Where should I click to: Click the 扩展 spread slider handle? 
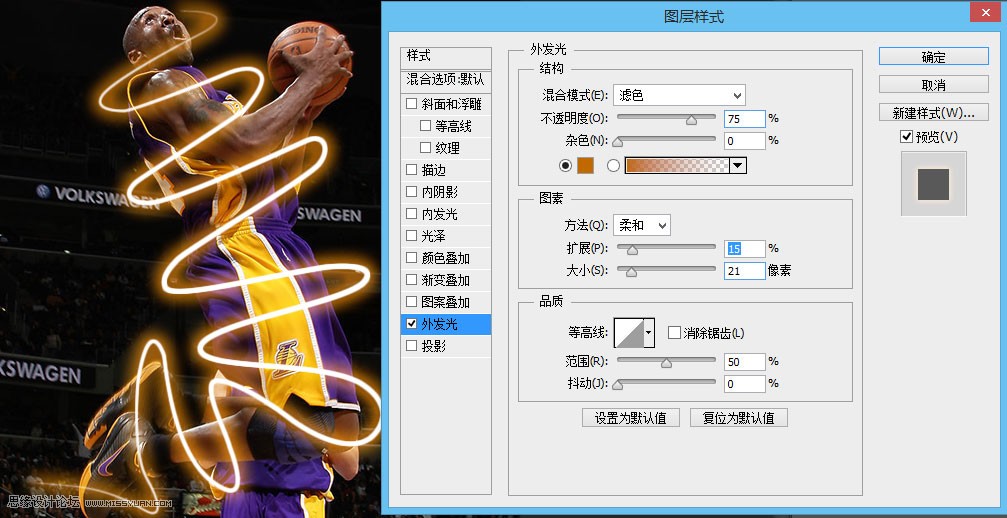(632, 249)
